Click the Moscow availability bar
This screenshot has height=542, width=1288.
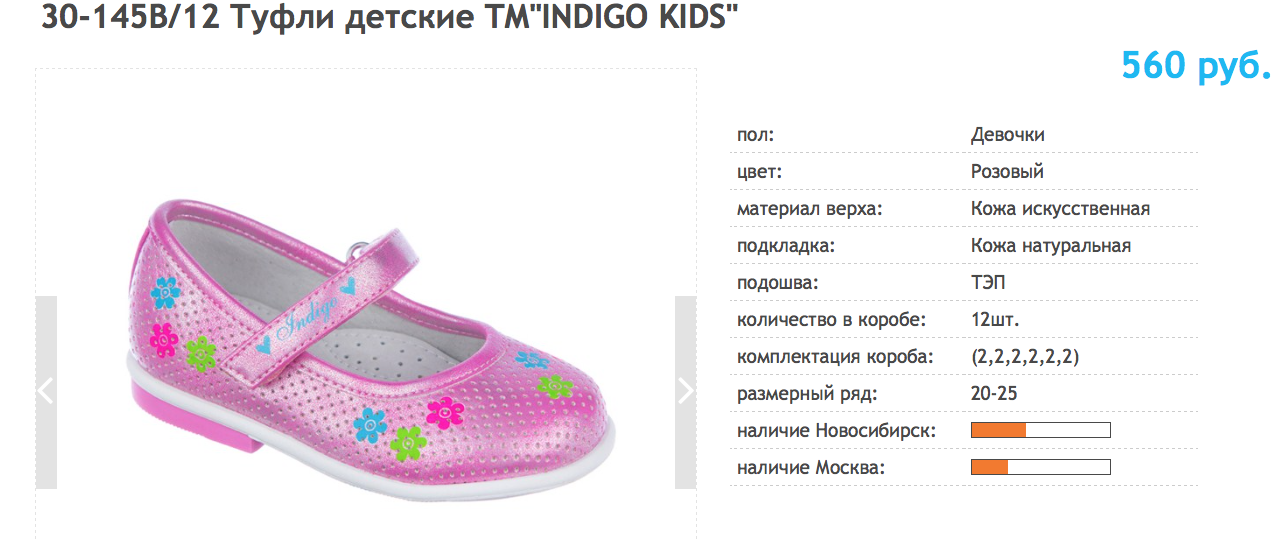1040,467
